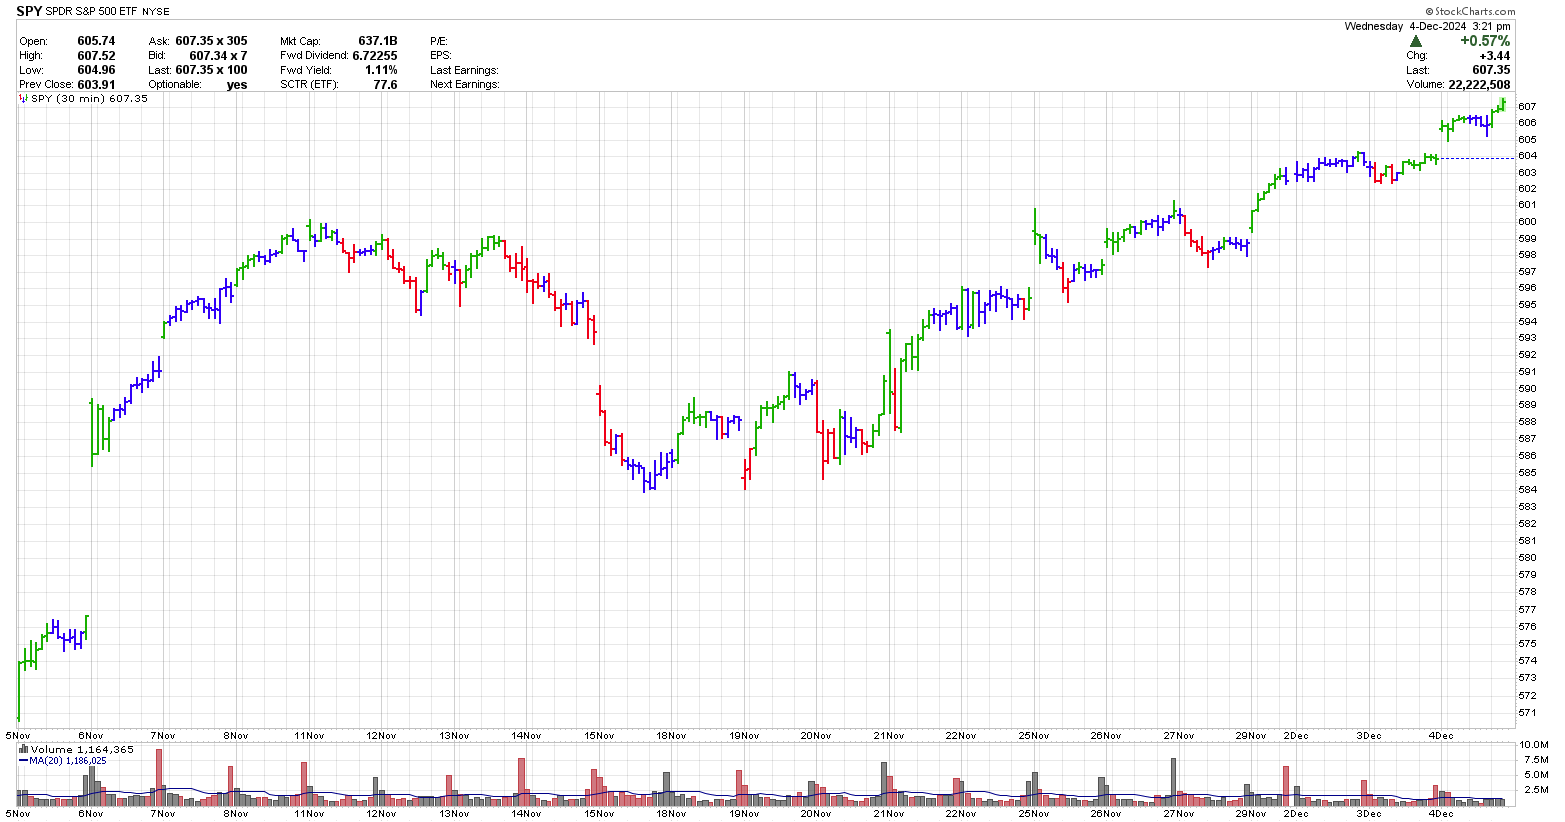Image resolution: width=1565 pixels, height=822 pixels.
Task: Select the Prev Close value 603.91
Action: pyautogui.click(x=96, y=85)
